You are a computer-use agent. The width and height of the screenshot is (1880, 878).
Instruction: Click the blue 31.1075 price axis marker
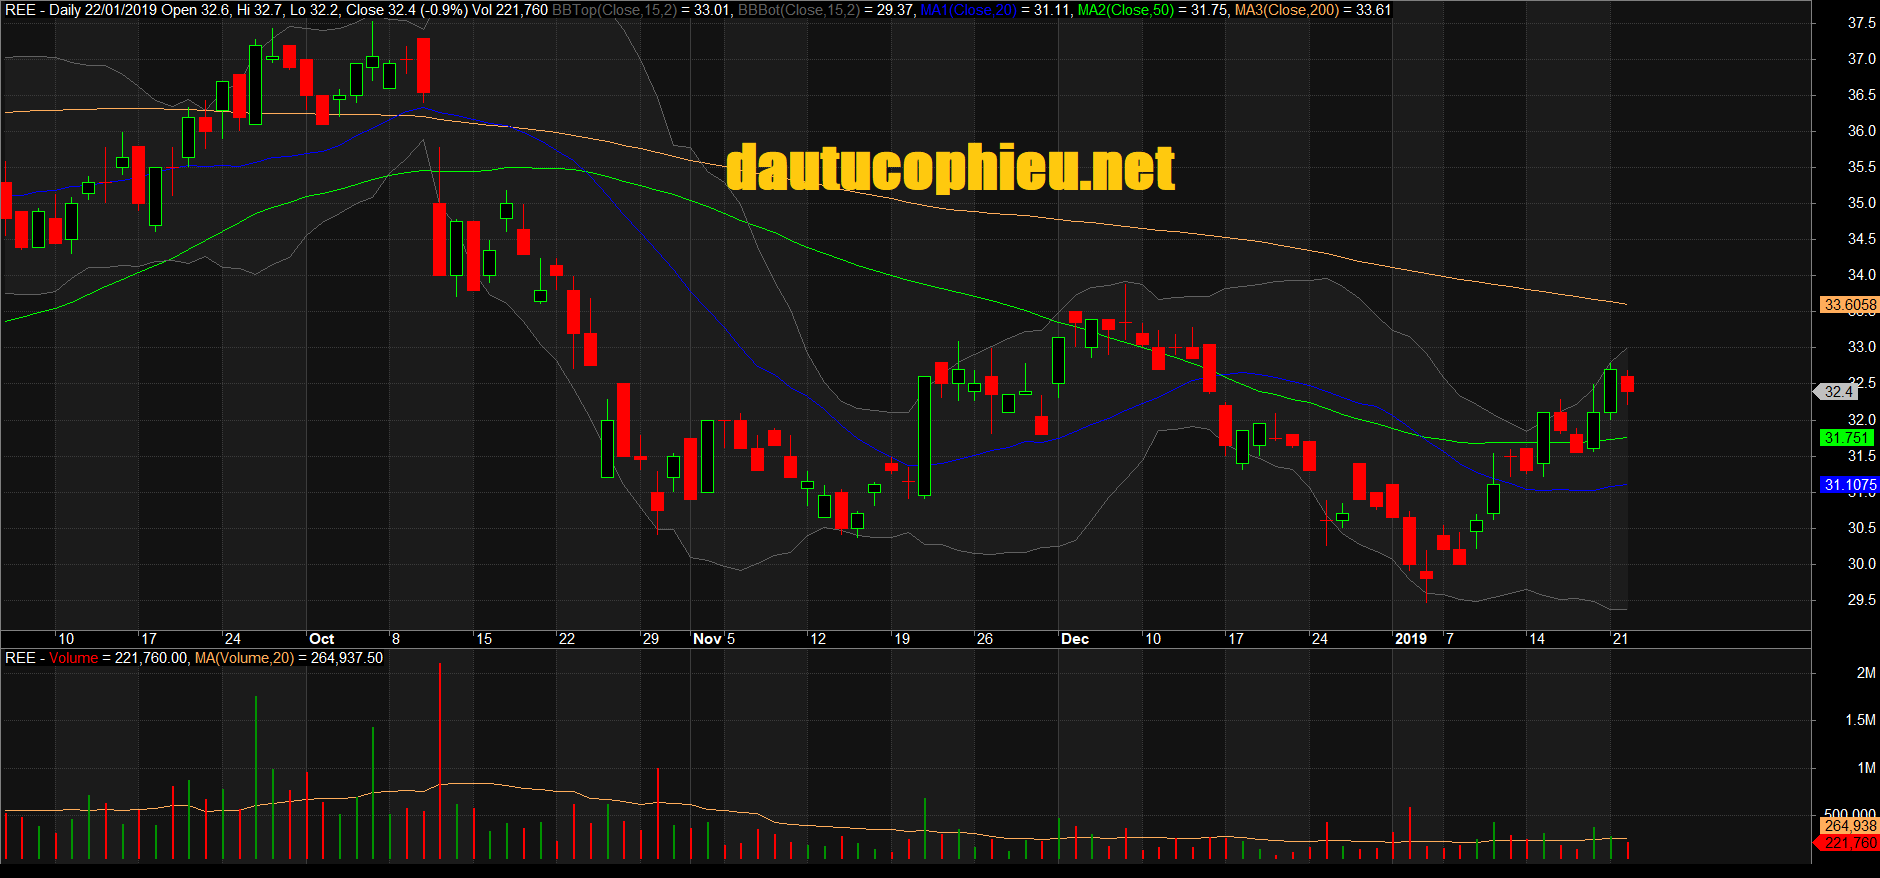click(1849, 485)
